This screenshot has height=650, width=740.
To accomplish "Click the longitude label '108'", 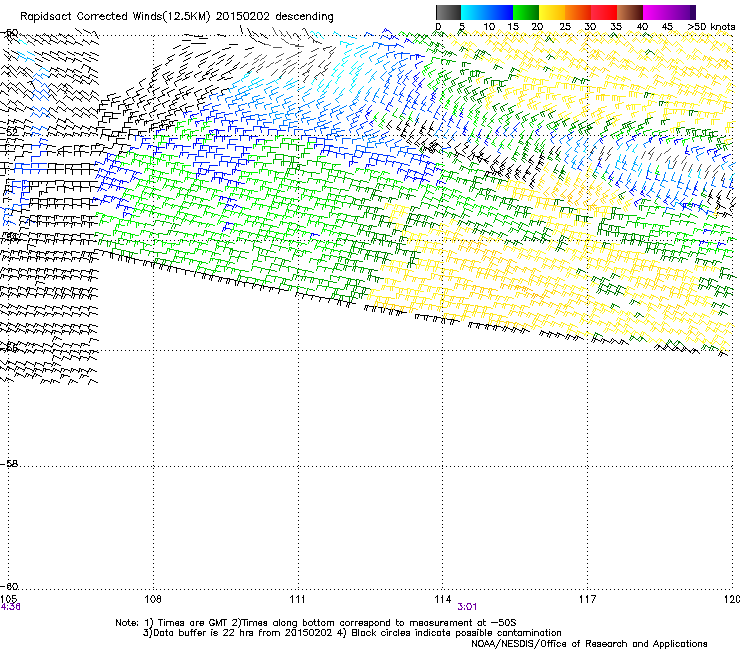I will (153, 599).
